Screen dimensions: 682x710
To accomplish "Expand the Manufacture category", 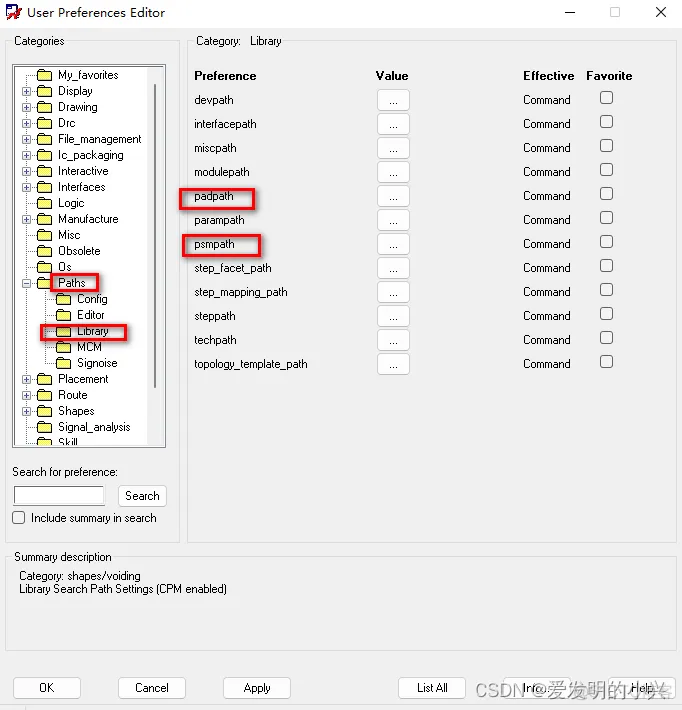I will click(x=26, y=220).
